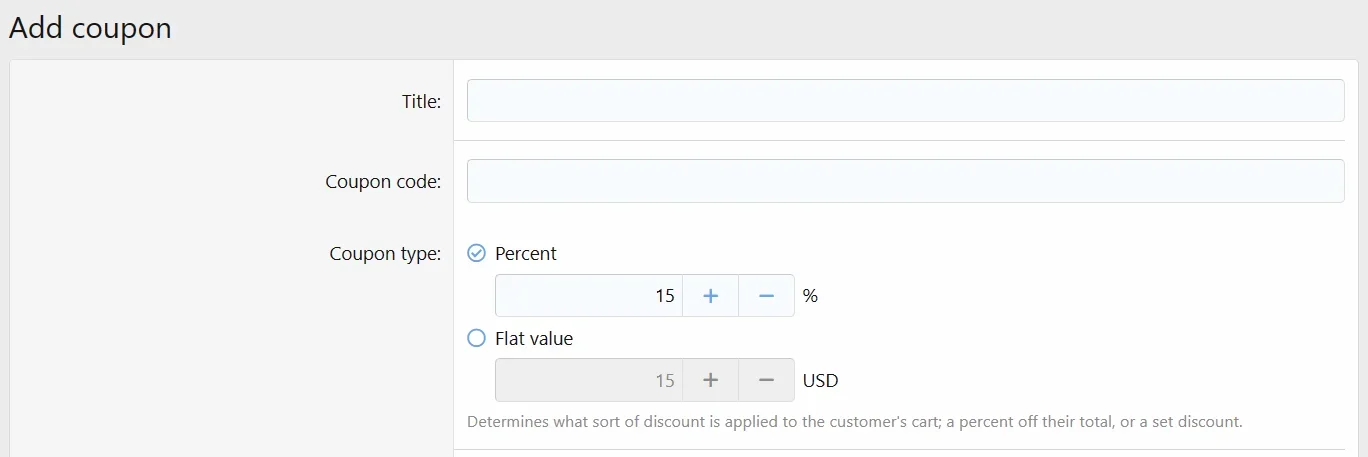Screen dimensions: 1368x457
Task: Select the Percent coupon type radio
Action: [477, 253]
